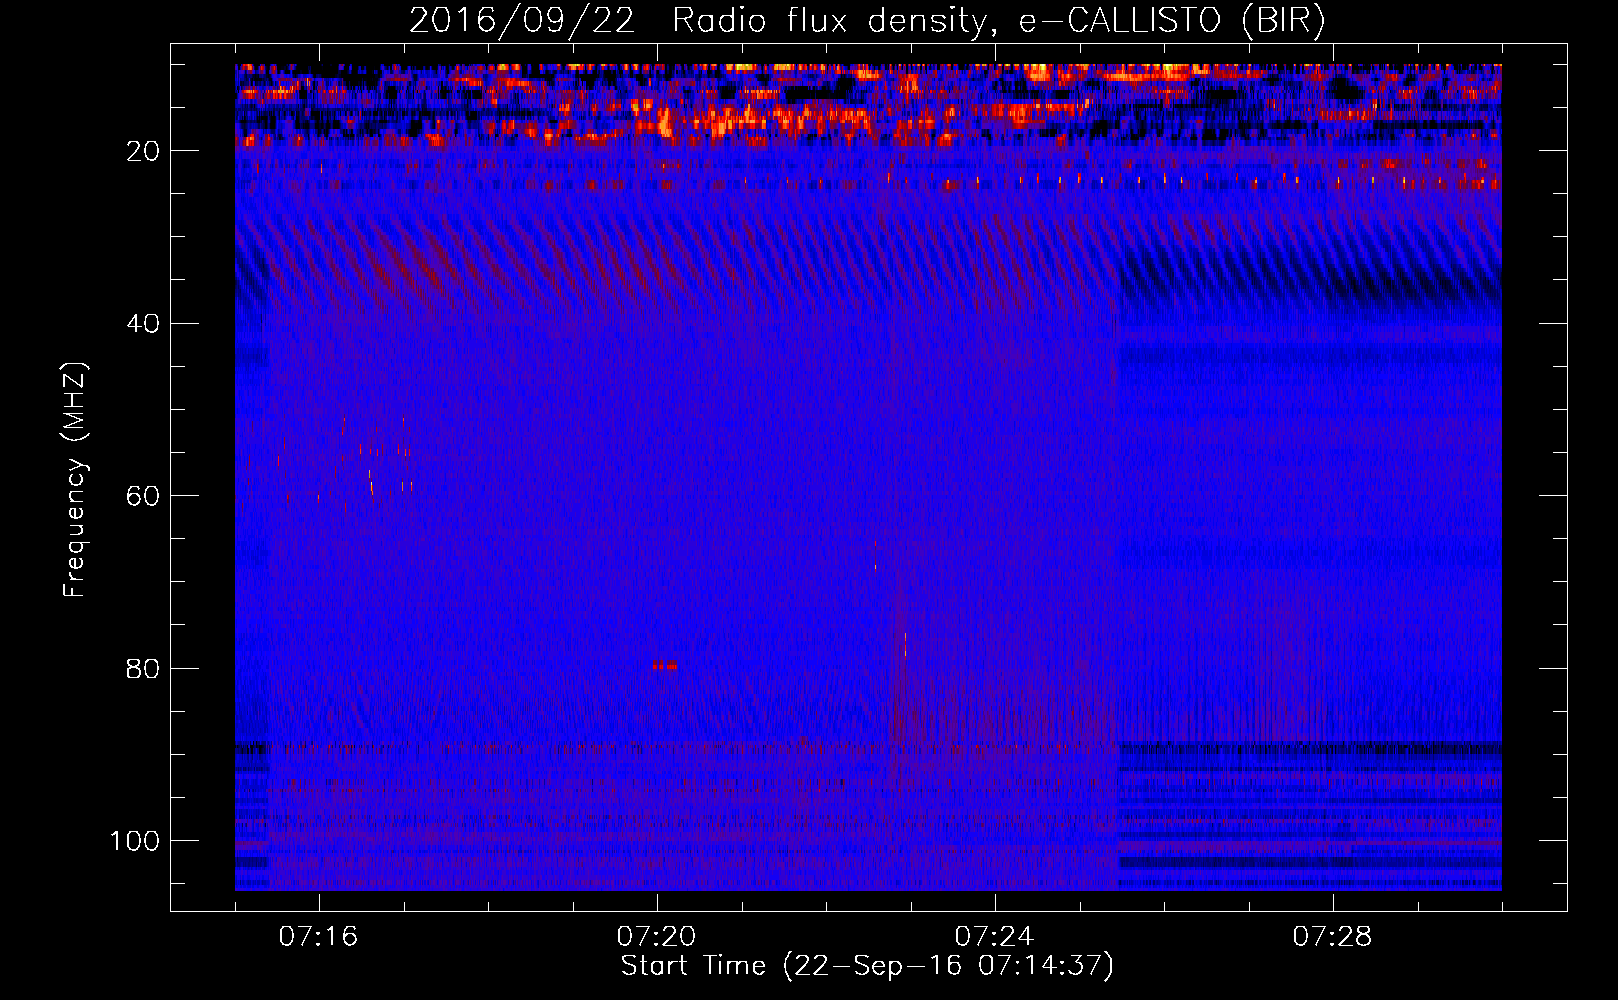Click the 20 frequency tick label
The width and height of the screenshot is (1618, 1000).
144,151
